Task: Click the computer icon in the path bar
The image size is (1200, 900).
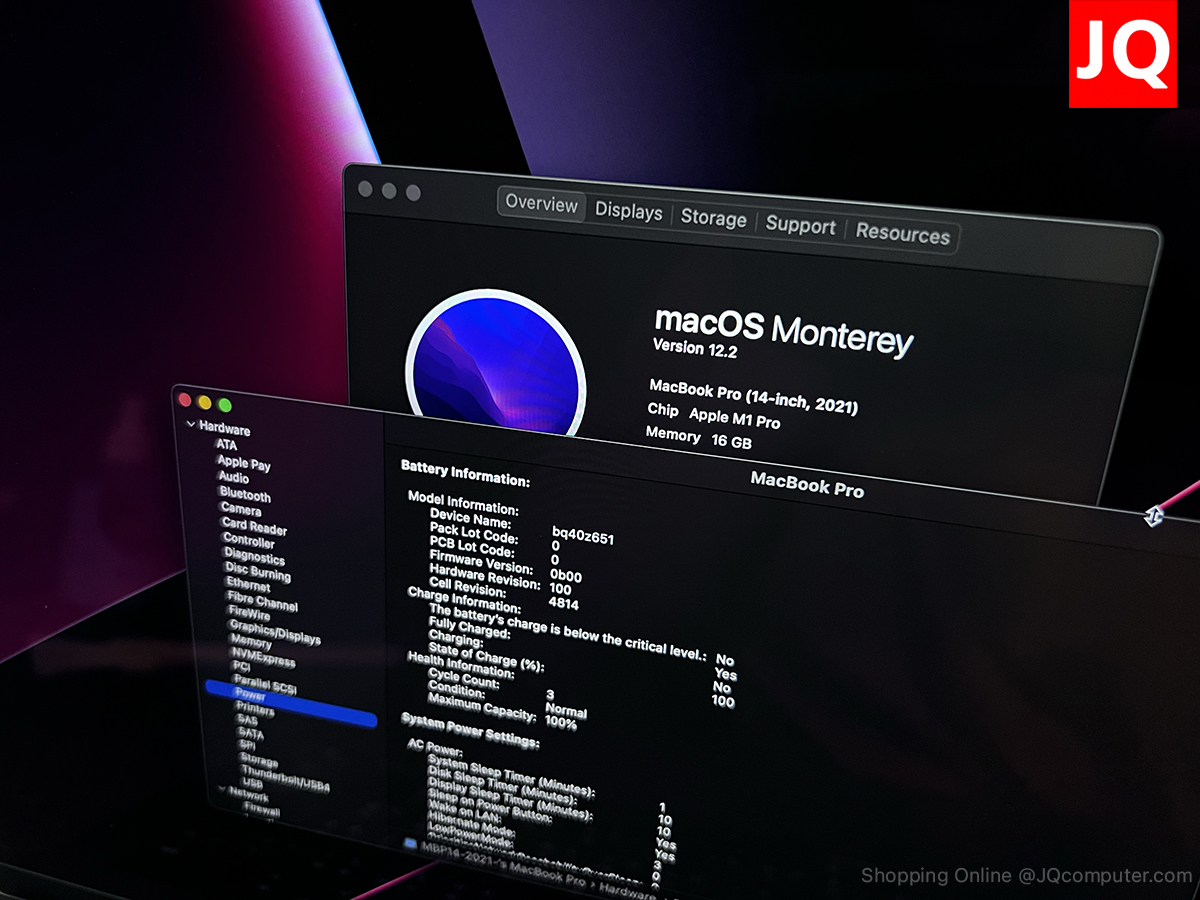Action: [x=410, y=844]
